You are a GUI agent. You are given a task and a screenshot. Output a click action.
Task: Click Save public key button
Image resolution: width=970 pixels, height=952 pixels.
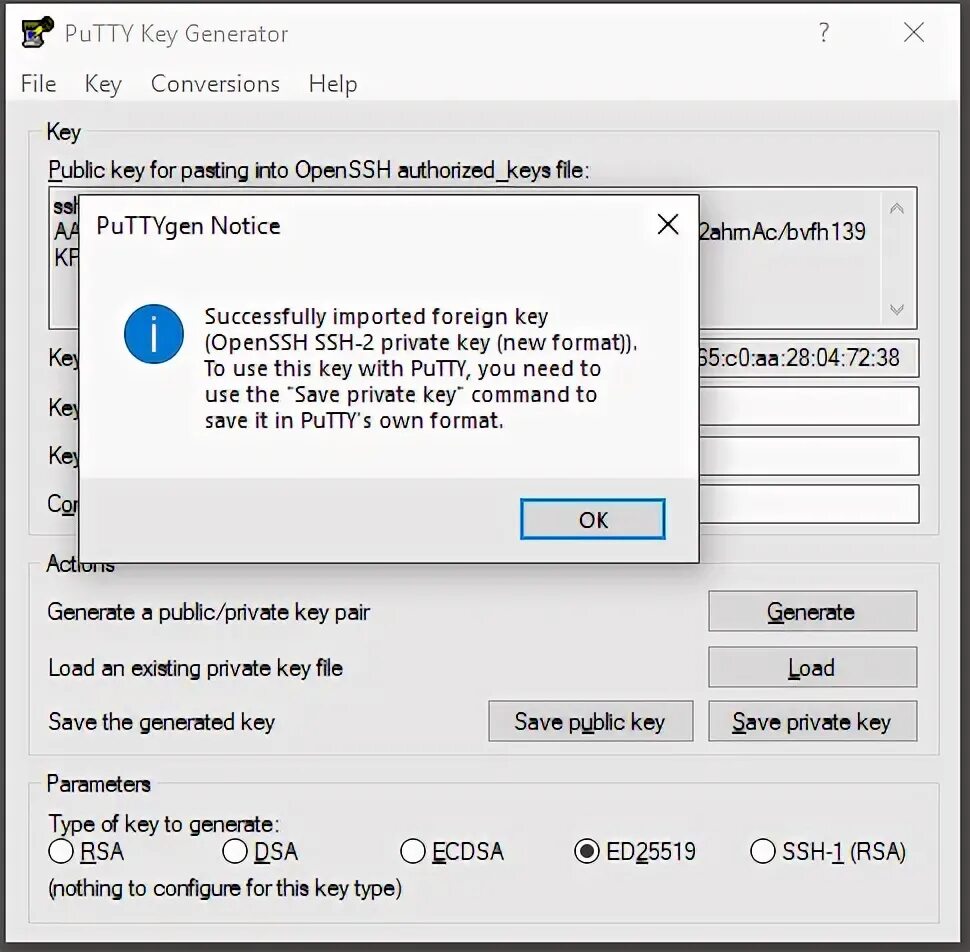coord(590,721)
